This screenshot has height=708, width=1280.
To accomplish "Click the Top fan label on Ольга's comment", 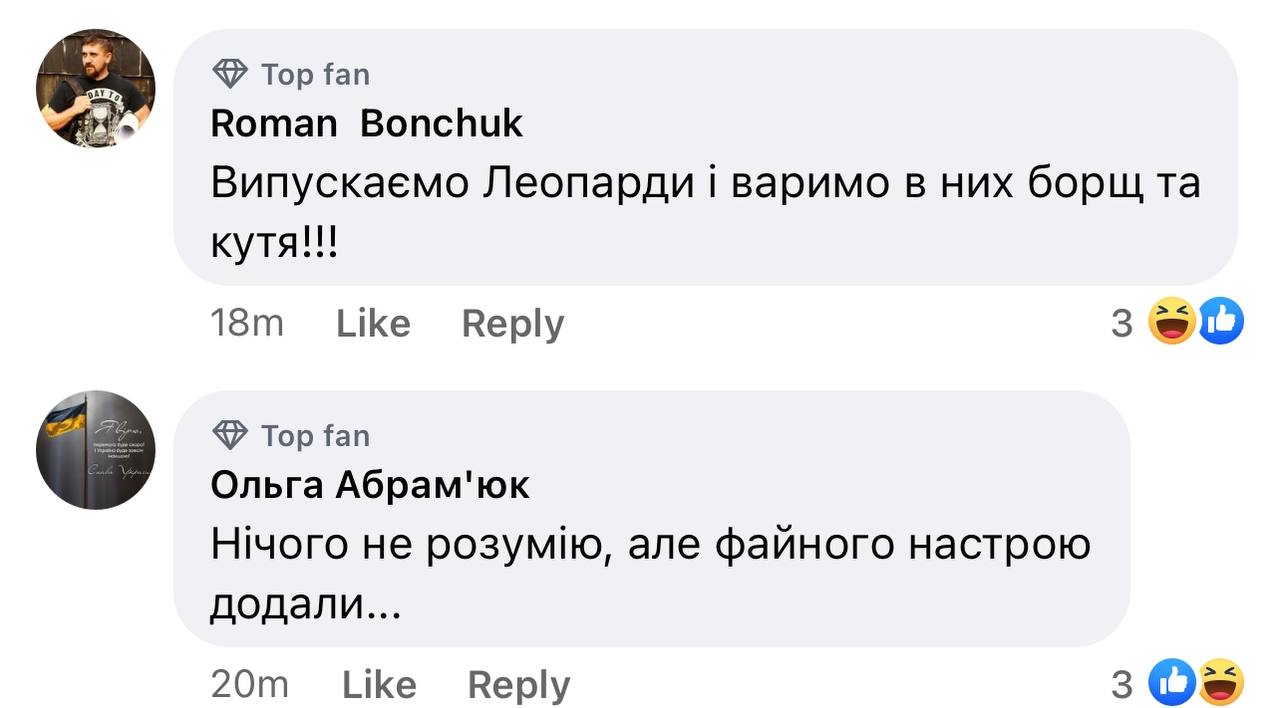I will [x=315, y=436].
